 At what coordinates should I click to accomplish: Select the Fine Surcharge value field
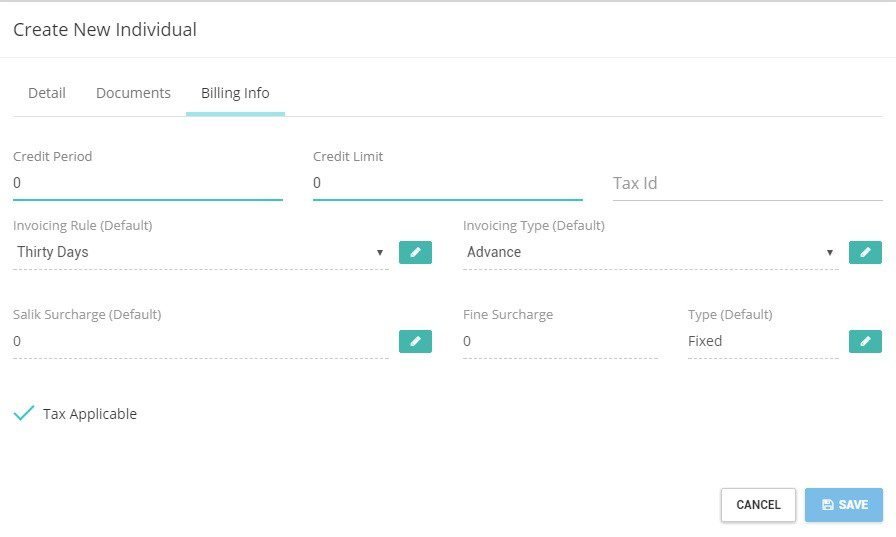coord(560,341)
